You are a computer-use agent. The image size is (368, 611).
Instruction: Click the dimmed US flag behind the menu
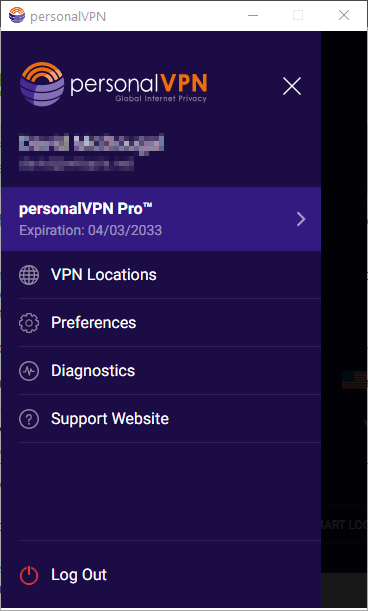355,380
